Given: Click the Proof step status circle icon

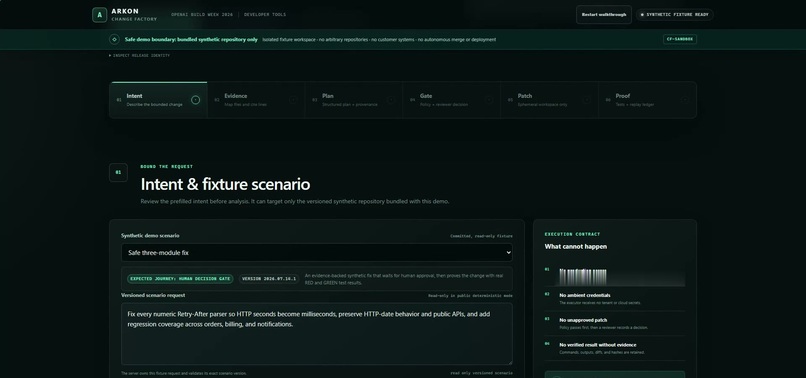Looking at the screenshot, I should click(x=684, y=100).
